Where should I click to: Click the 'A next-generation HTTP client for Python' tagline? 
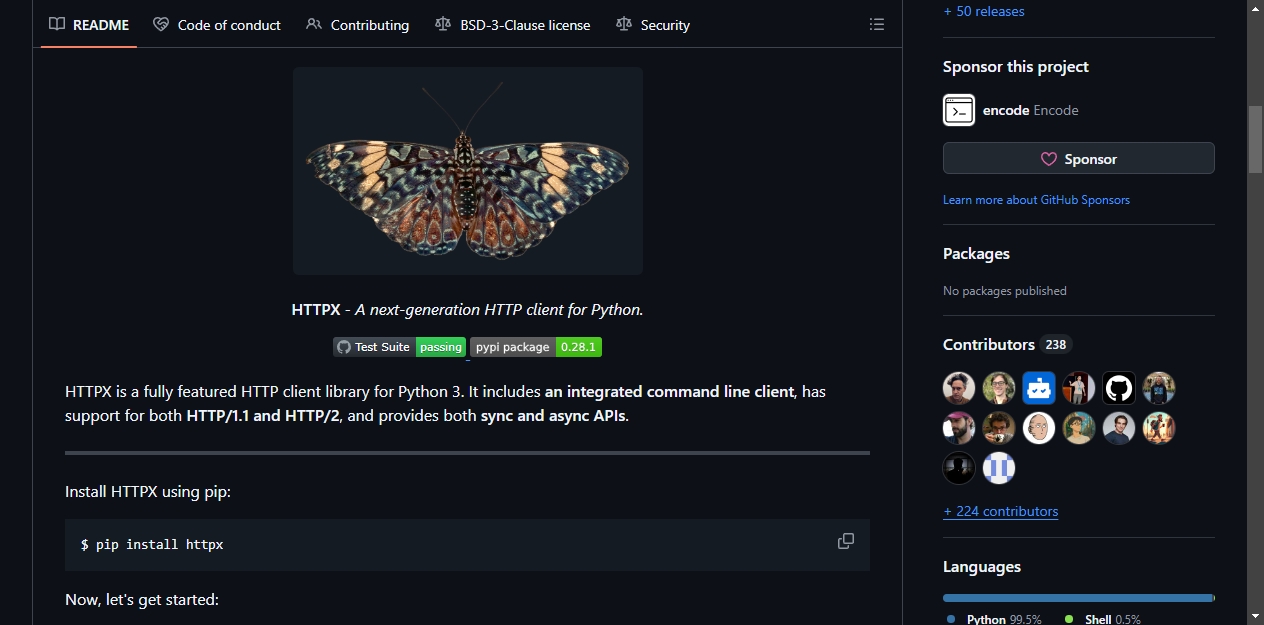point(499,310)
